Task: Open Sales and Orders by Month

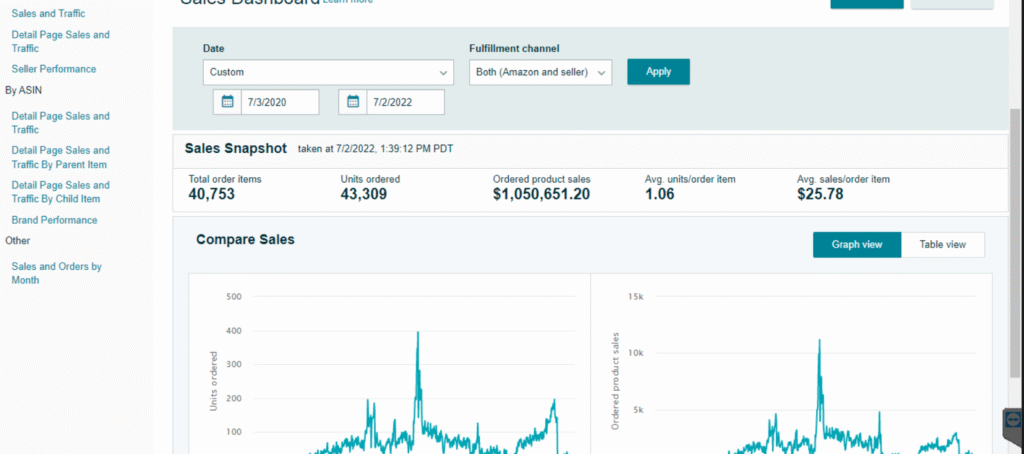Action: 56,273
